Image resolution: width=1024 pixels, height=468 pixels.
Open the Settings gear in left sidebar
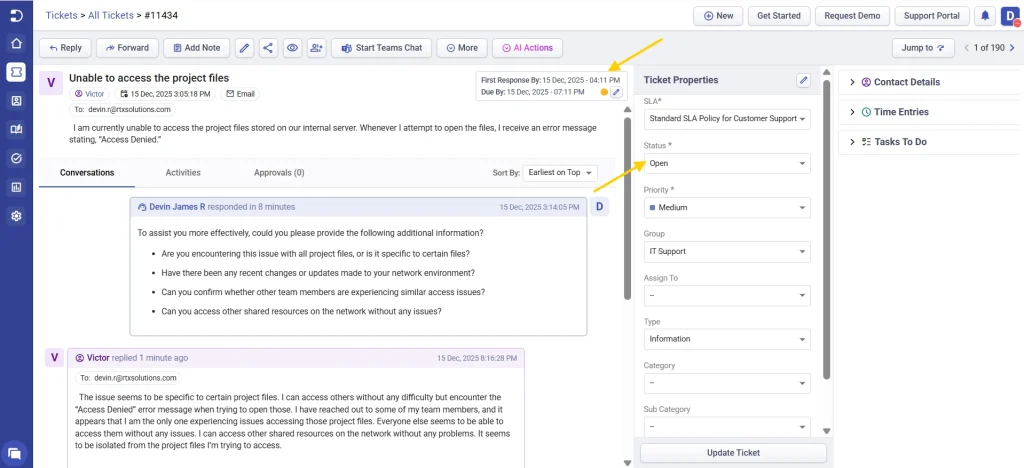coord(16,216)
